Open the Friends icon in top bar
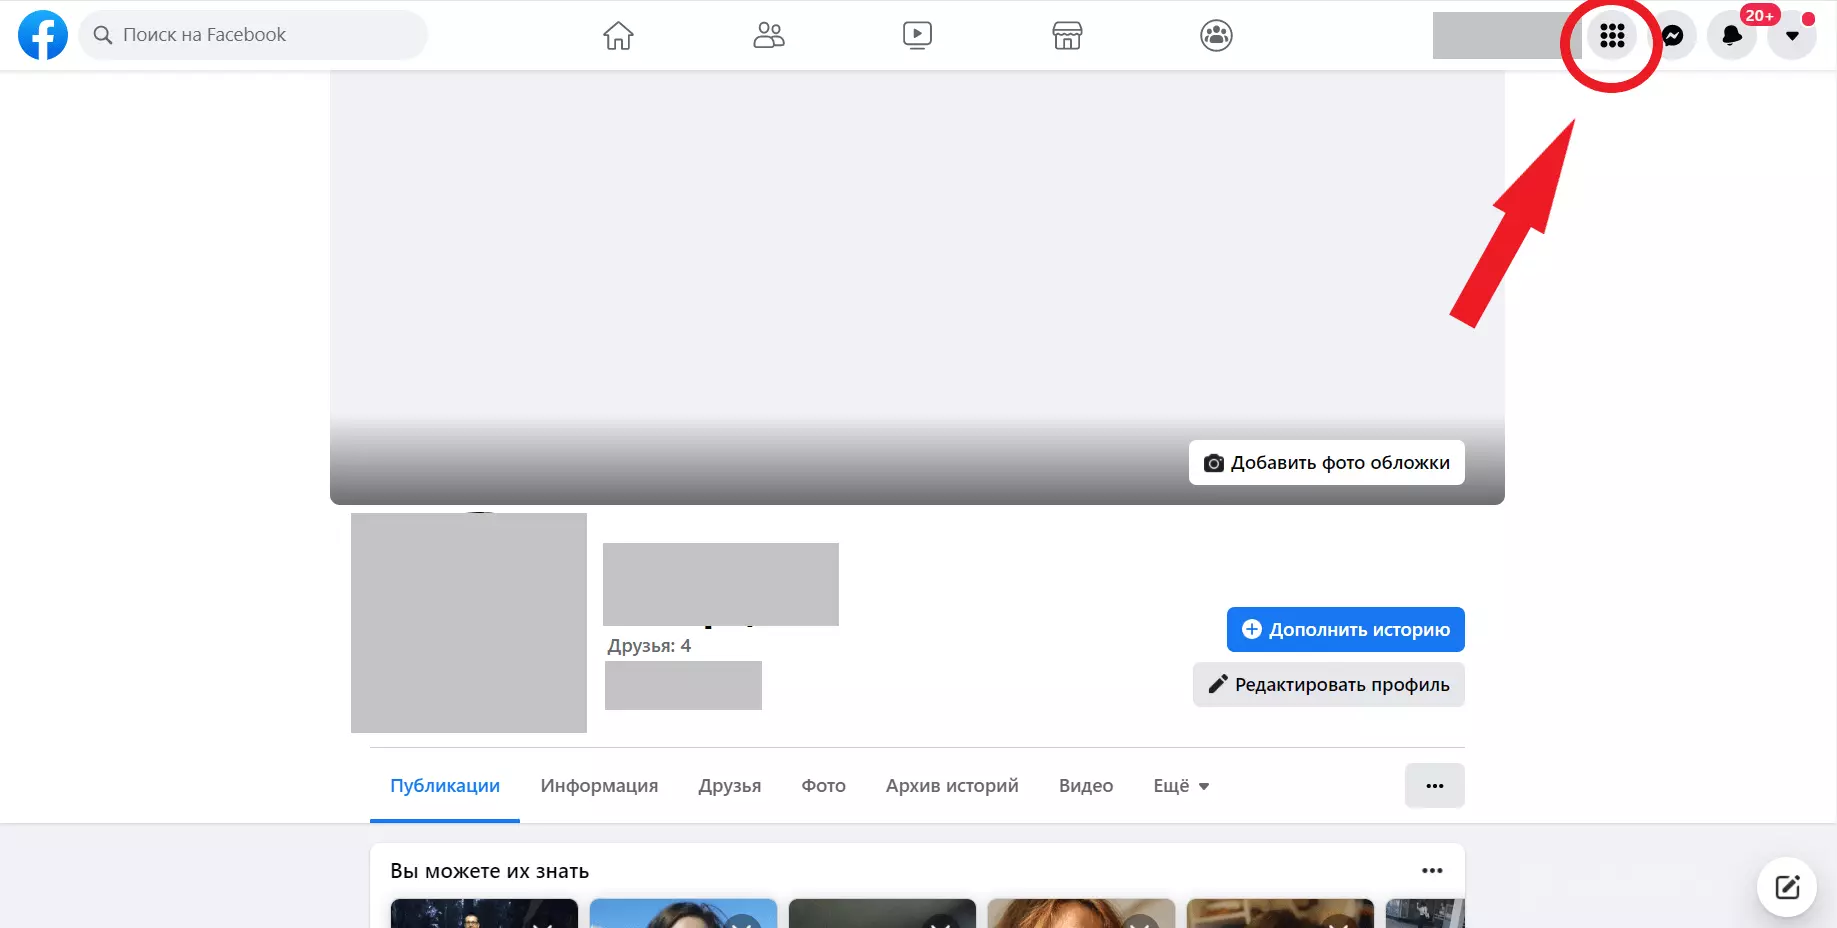 [768, 35]
